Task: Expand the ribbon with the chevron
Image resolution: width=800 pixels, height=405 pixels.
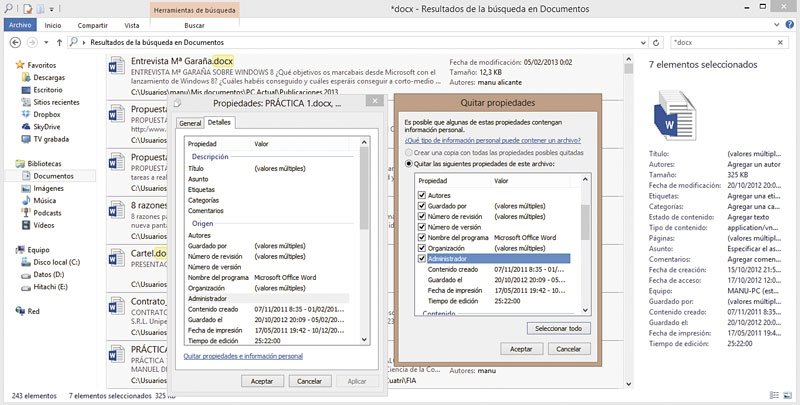Action: (778, 24)
